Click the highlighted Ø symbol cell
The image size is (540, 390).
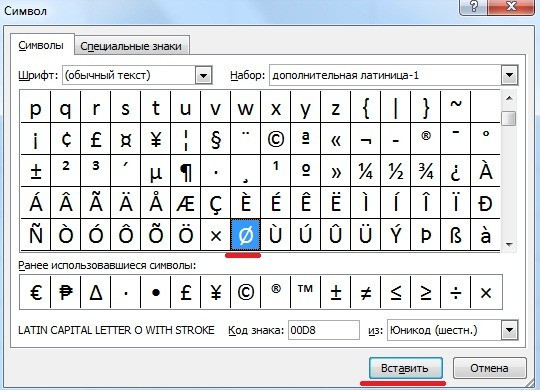pos(245,235)
